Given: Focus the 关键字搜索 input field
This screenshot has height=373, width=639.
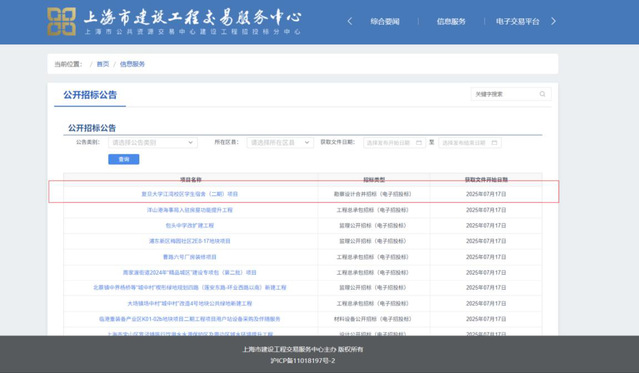Looking at the screenshot, I should point(511,94).
